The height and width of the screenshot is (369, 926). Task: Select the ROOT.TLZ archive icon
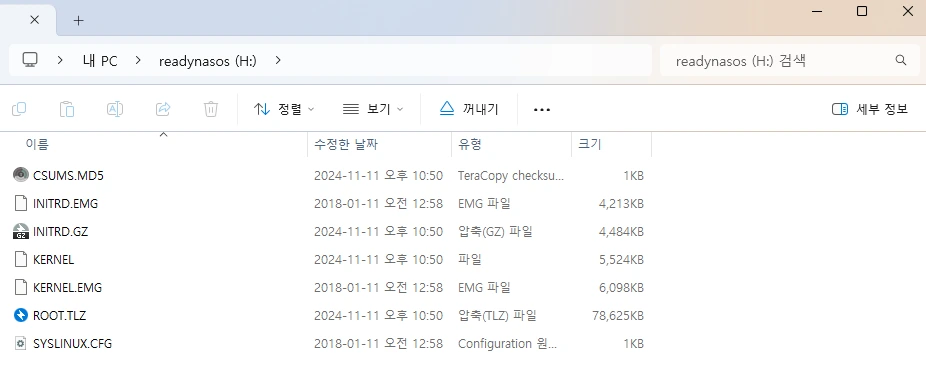pos(21,315)
